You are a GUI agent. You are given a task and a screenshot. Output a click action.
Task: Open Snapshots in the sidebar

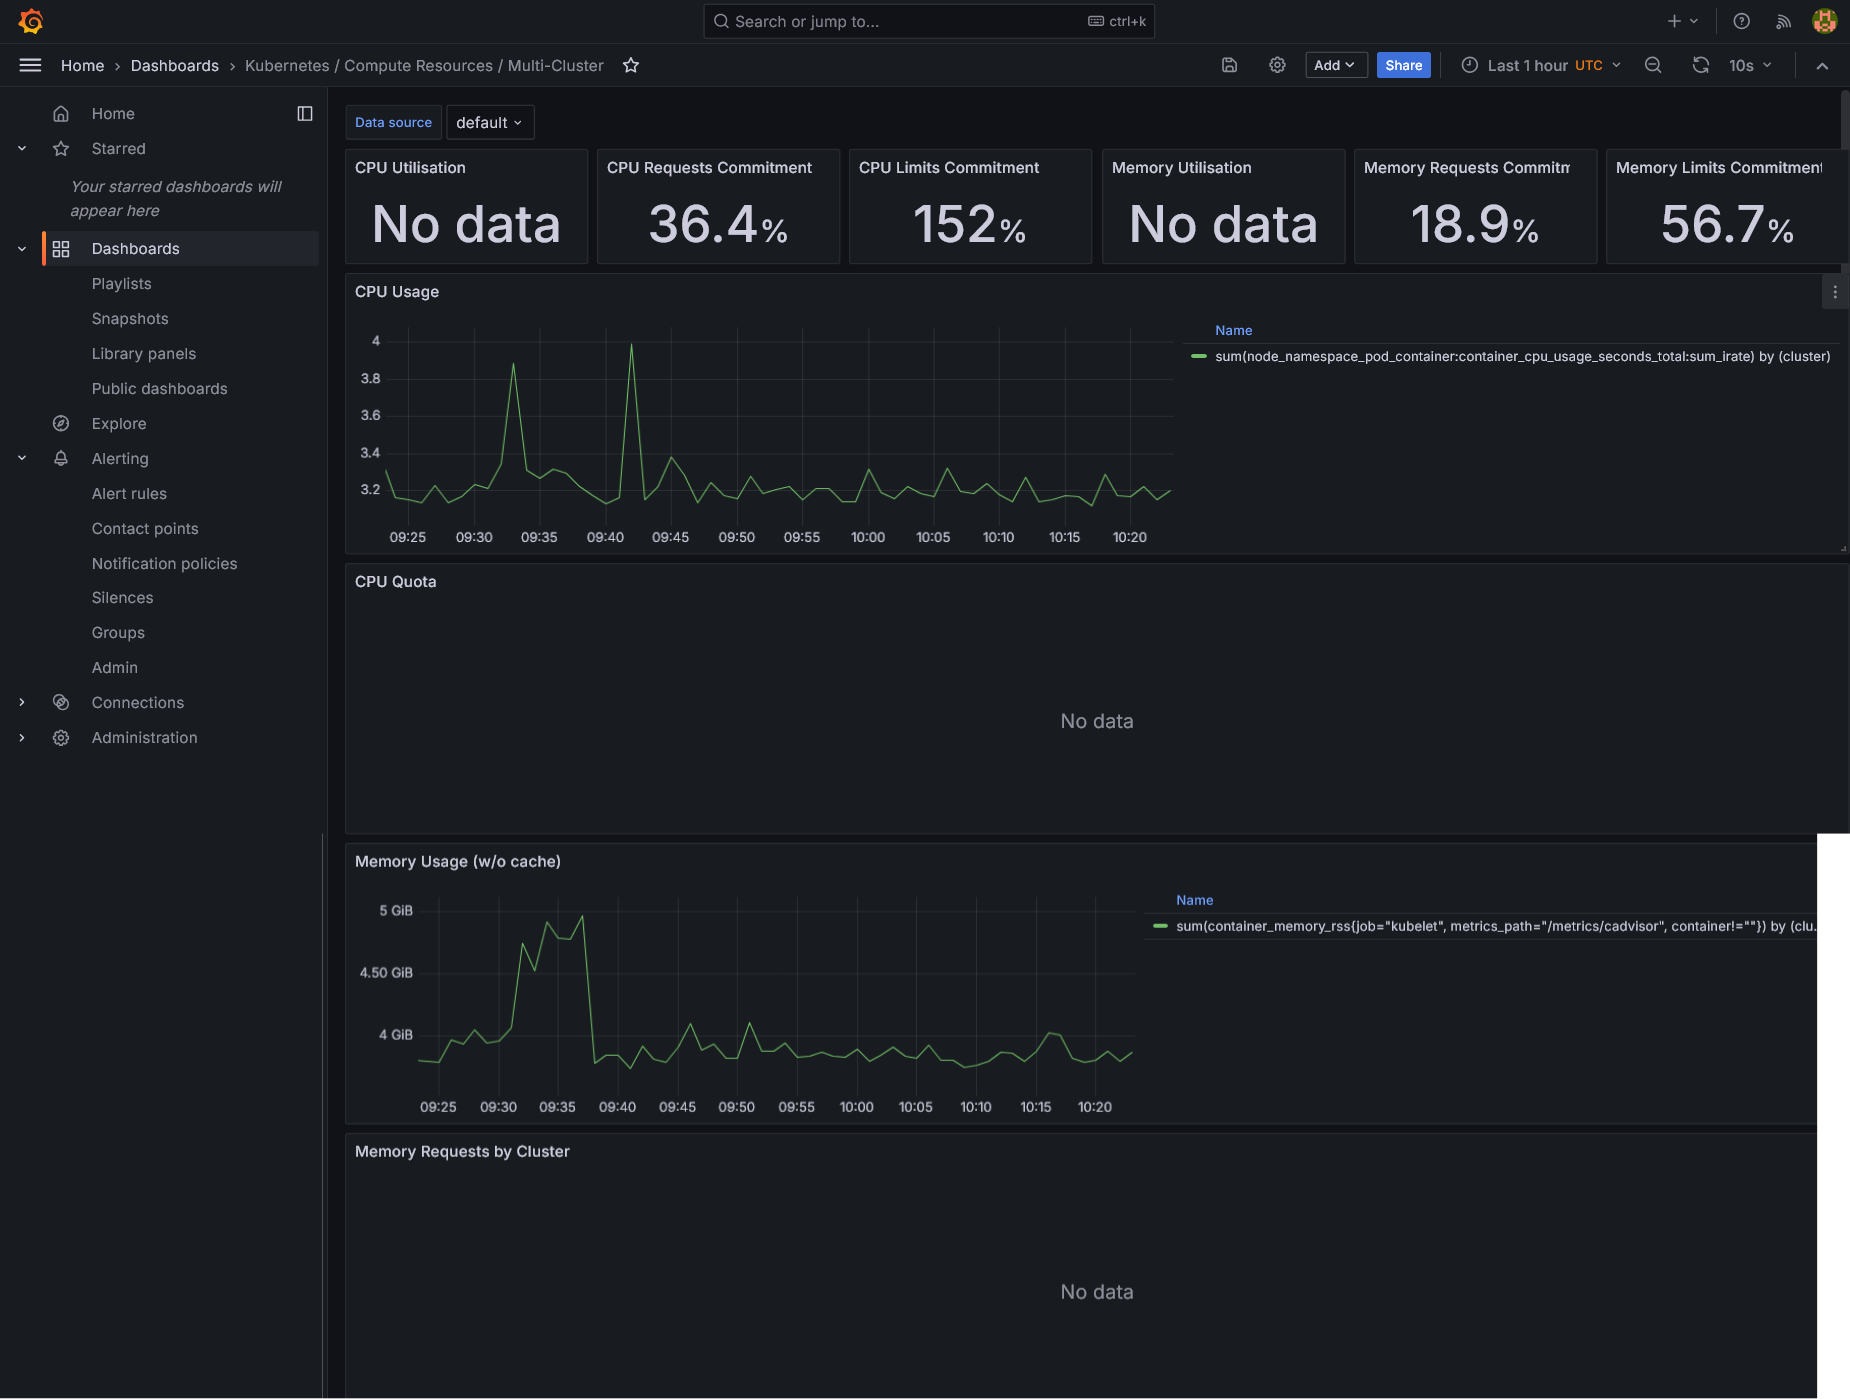pyautogui.click(x=130, y=319)
